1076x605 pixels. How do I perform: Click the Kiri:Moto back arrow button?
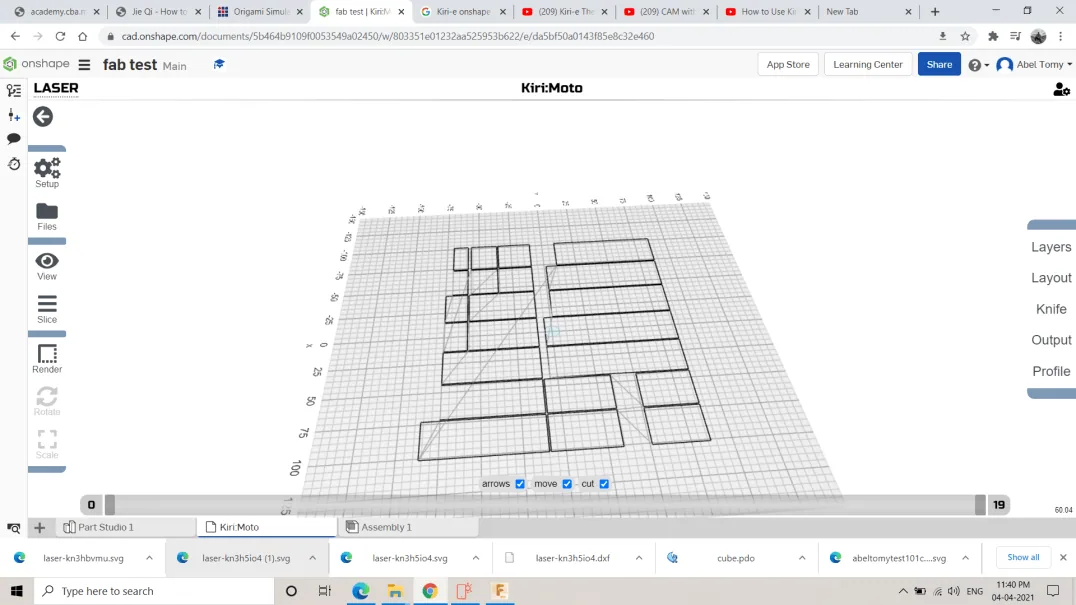pos(43,117)
